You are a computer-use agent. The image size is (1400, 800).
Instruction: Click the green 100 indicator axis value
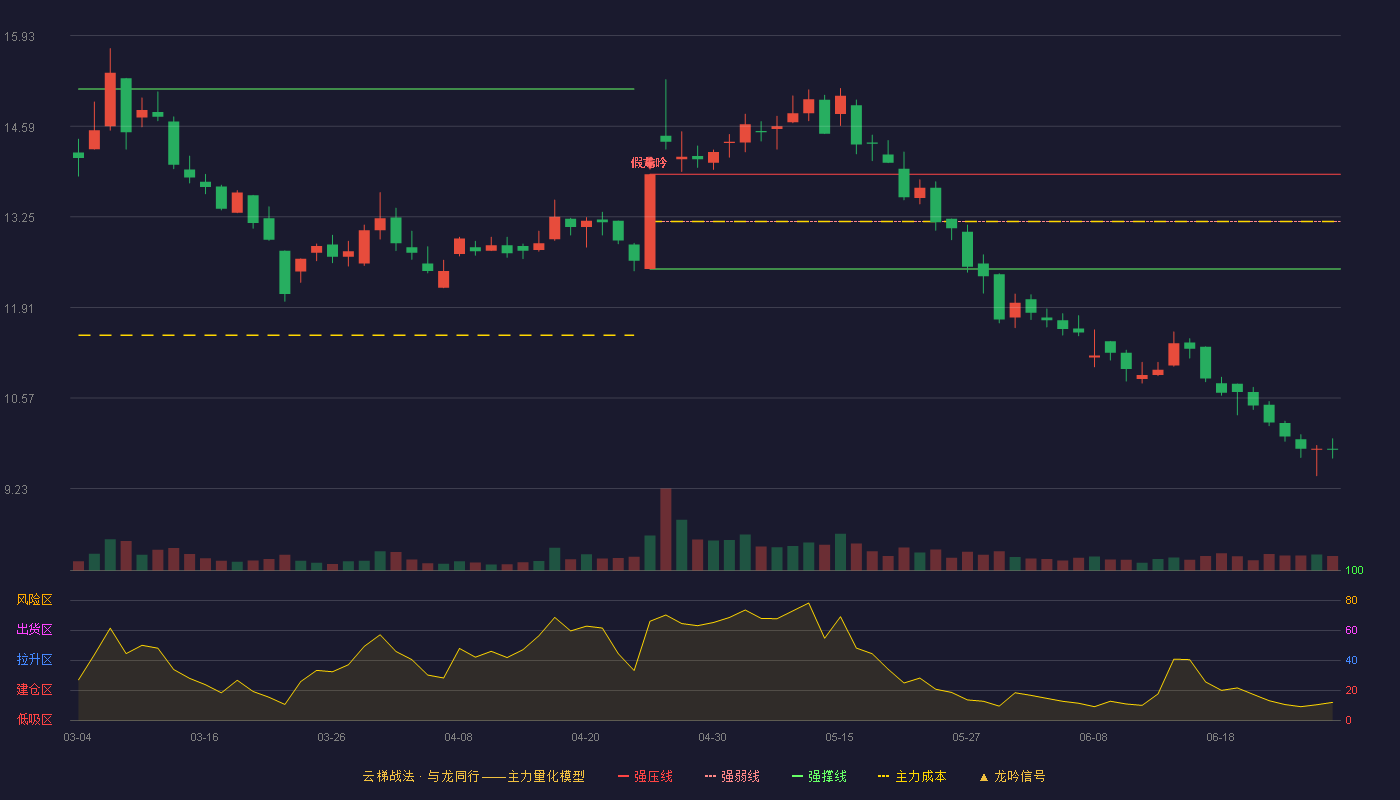(1354, 571)
